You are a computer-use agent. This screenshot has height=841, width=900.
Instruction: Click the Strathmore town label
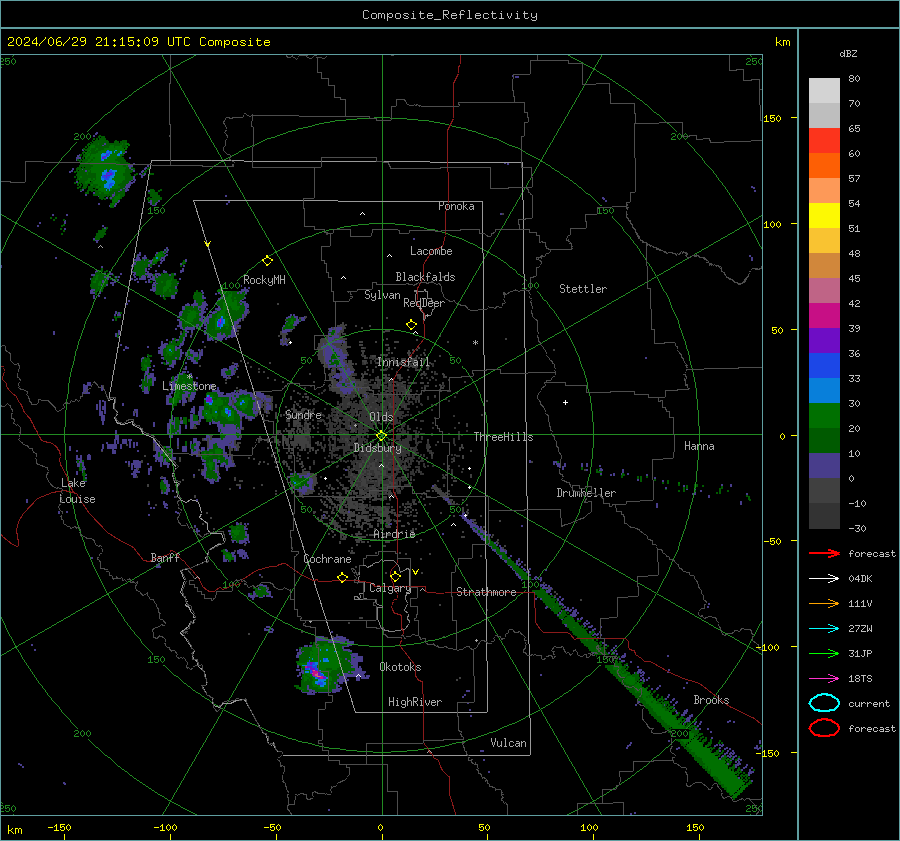click(x=486, y=592)
